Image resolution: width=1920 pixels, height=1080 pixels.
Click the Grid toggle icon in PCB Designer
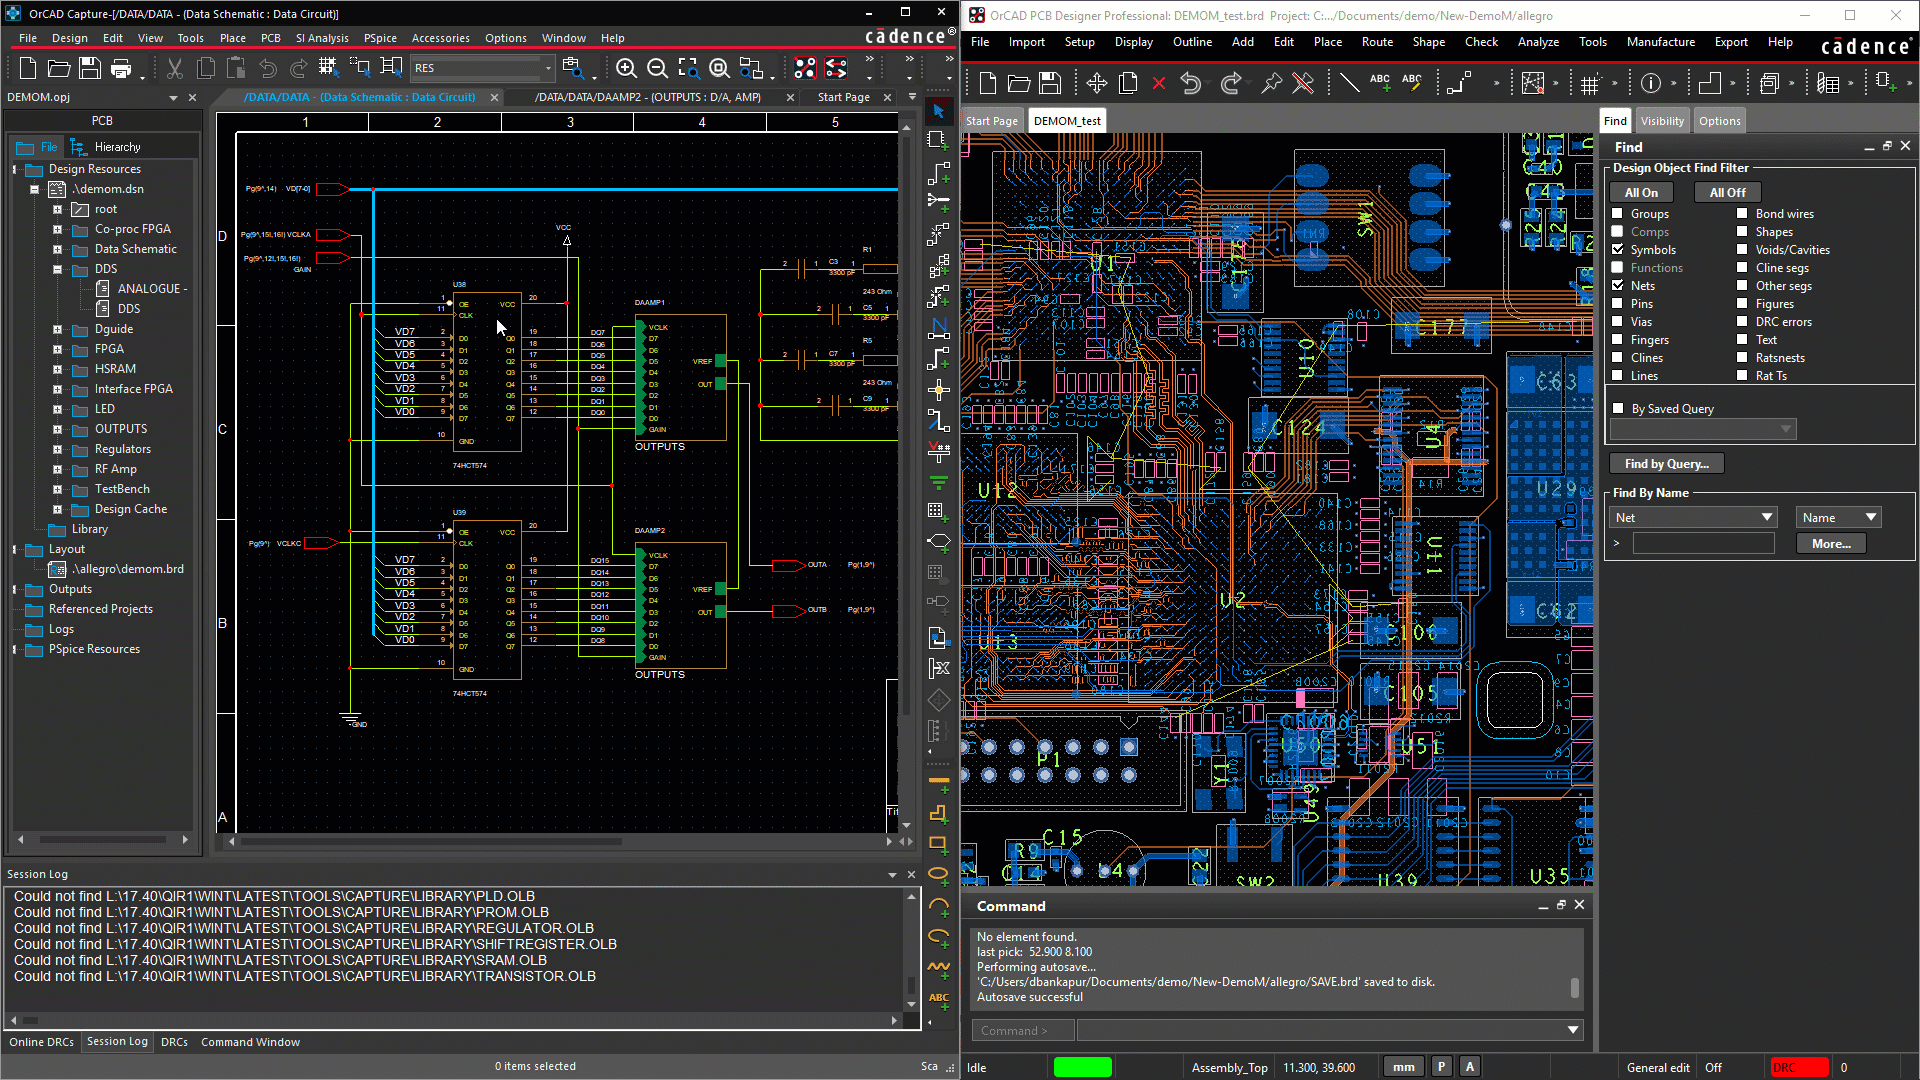pos(1590,83)
